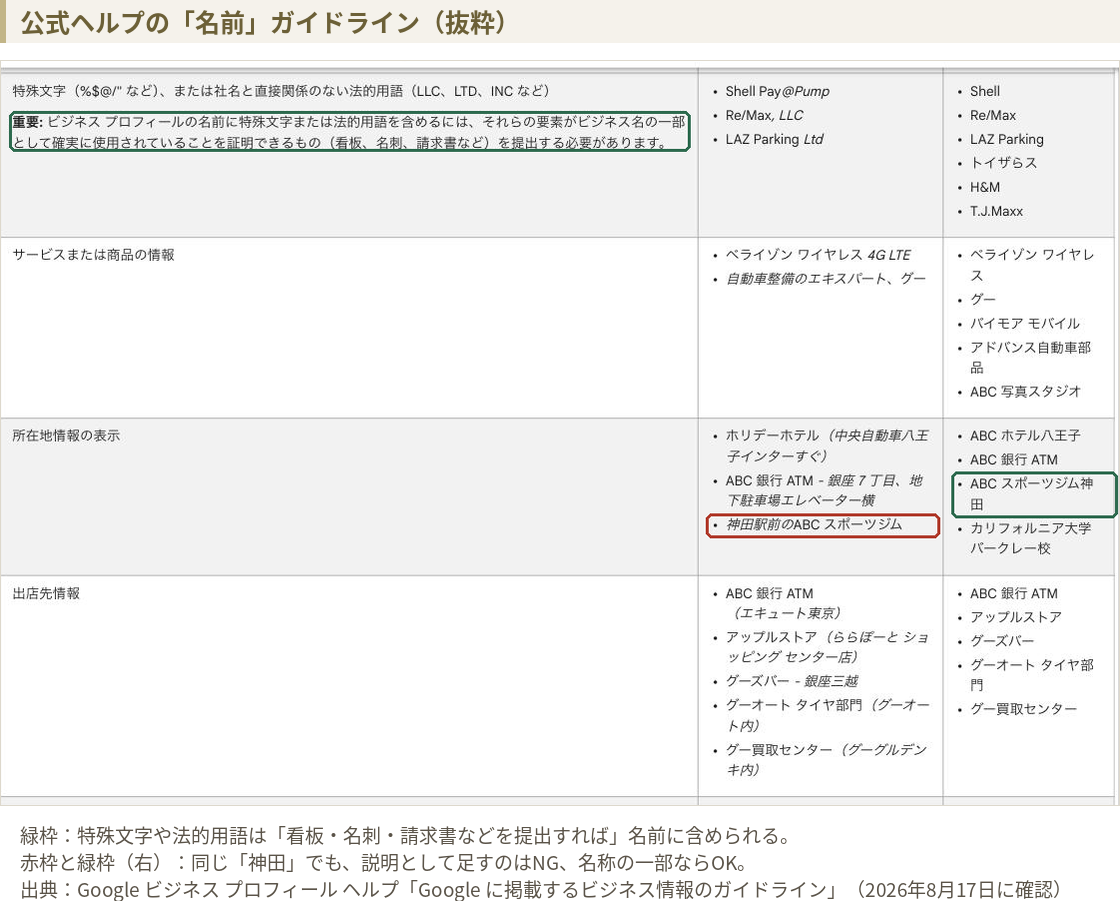Viewport: 1120px width, 901px height.
Task: Select ABC 銀行 ATM - 銀座 7 丁目 example
Action: 824,490
